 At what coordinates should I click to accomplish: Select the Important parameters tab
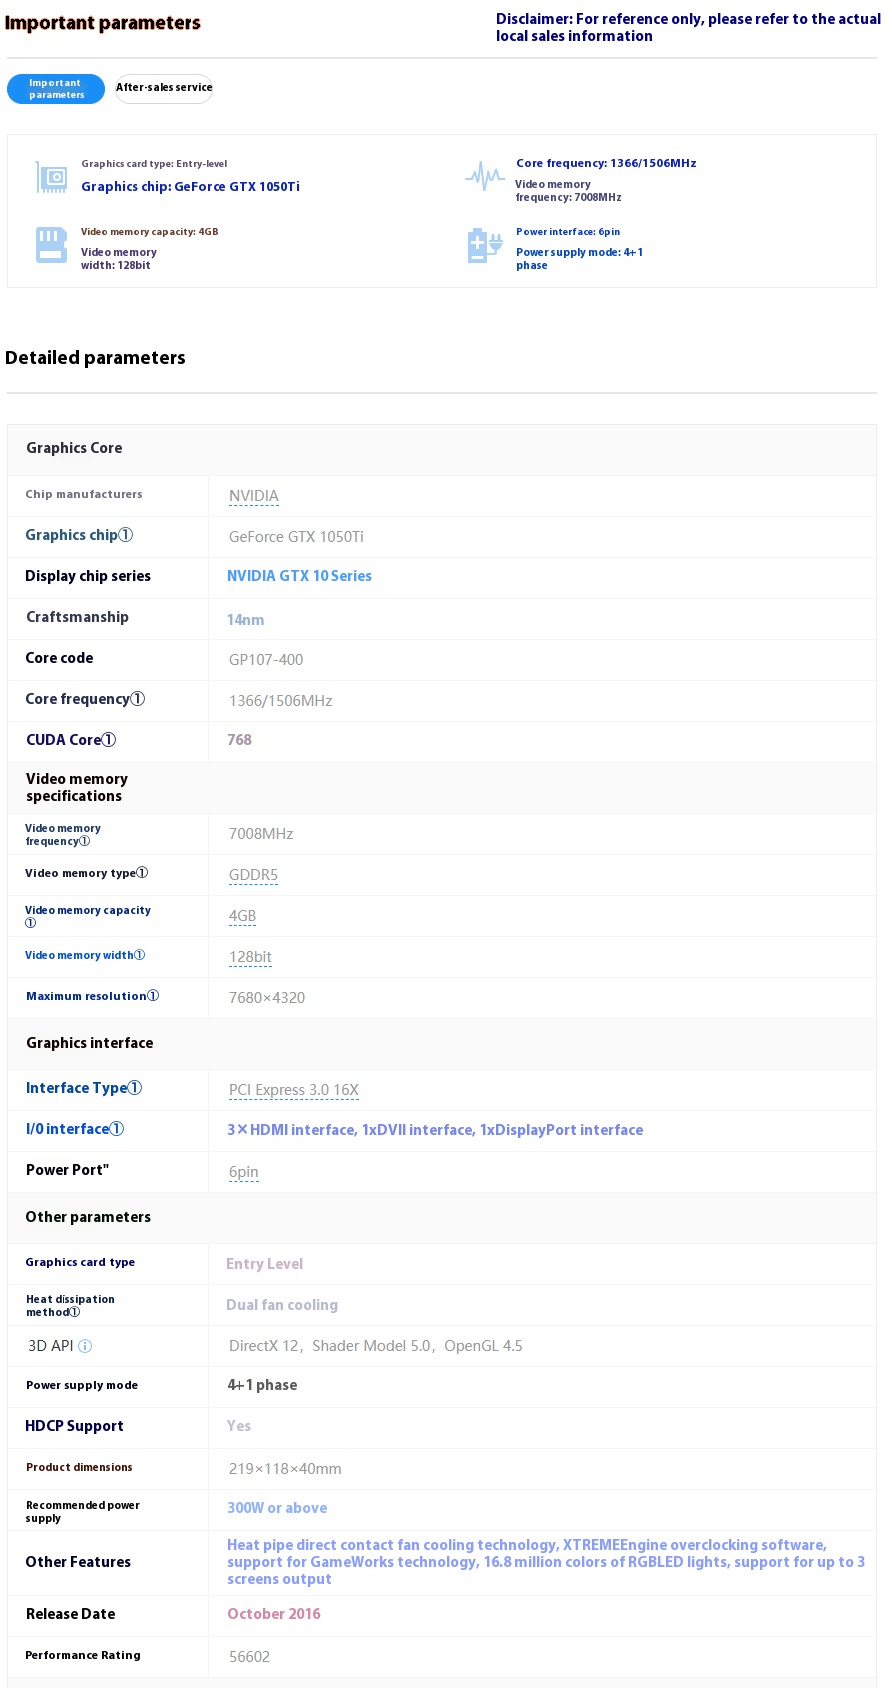pyautogui.click(x=56, y=89)
